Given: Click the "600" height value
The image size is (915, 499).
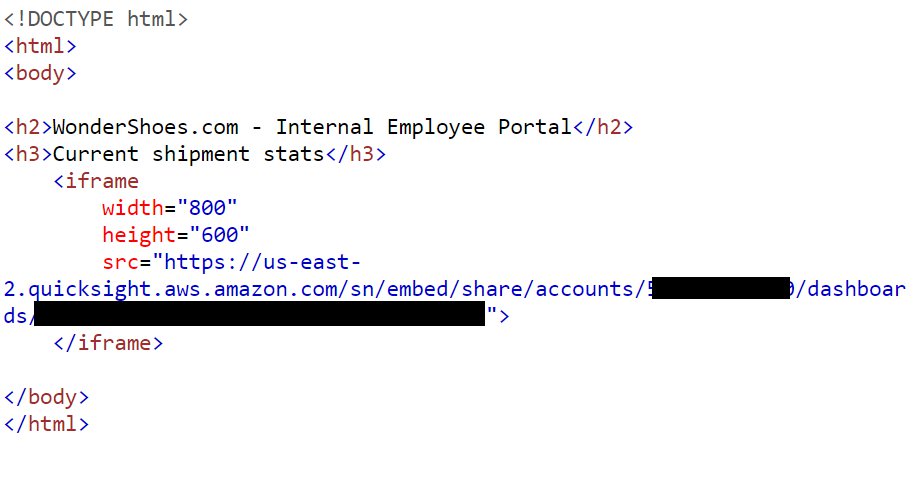Looking at the screenshot, I should (x=219, y=235).
